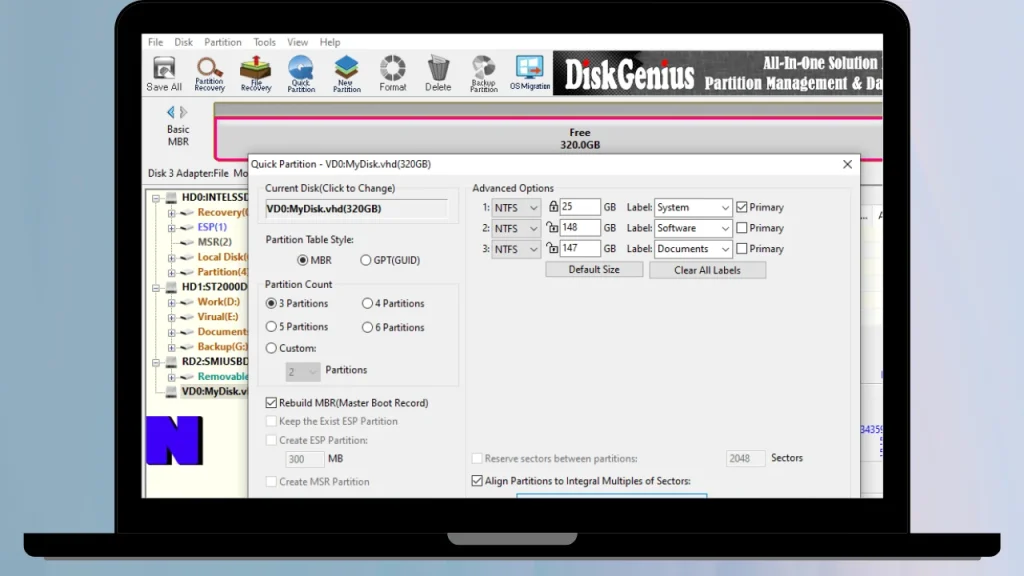Click the current disk VD0:MyDisk.vhd(320GB) to change
The width and height of the screenshot is (1024, 576).
tap(357, 209)
